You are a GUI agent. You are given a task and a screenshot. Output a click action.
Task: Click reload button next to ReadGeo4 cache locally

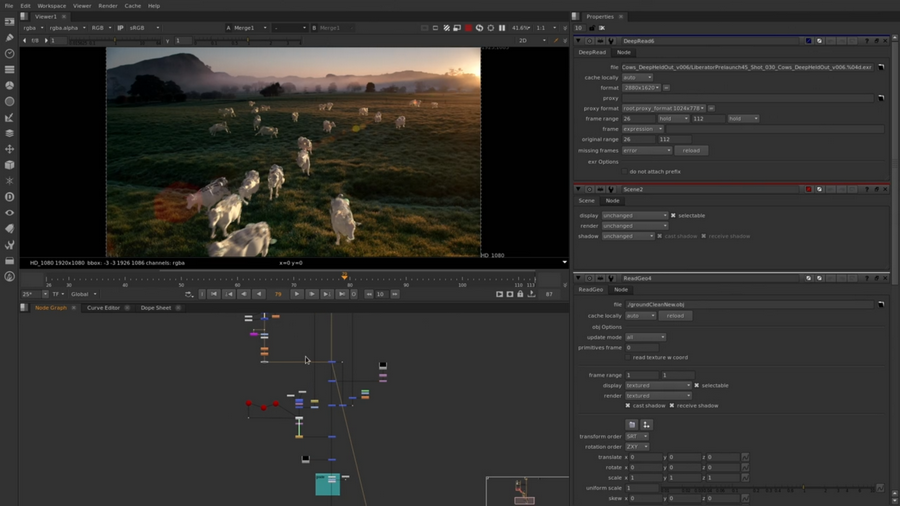pyautogui.click(x=675, y=315)
